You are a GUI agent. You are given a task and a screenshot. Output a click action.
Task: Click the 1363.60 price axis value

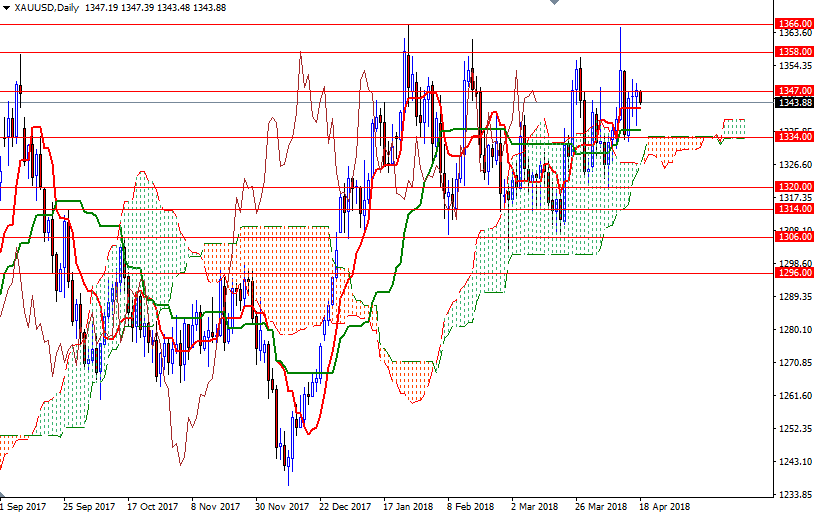coord(795,33)
